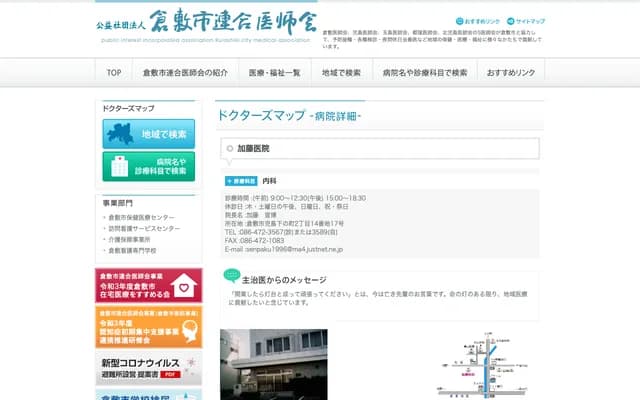
Task: Follow the サイトマップ header link
Action: (530, 21)
